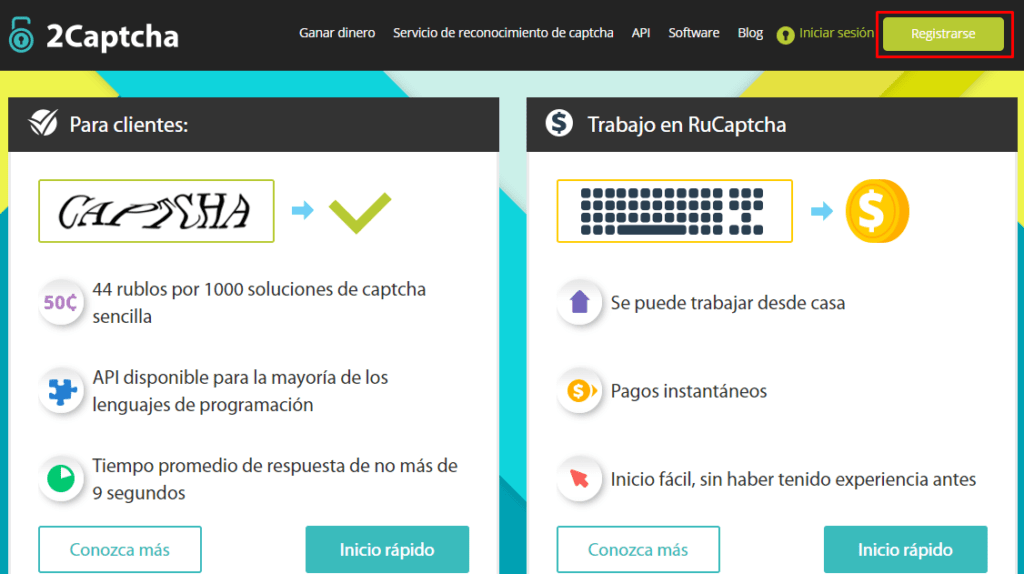Click the blue arrow after the keyboard

822,211
